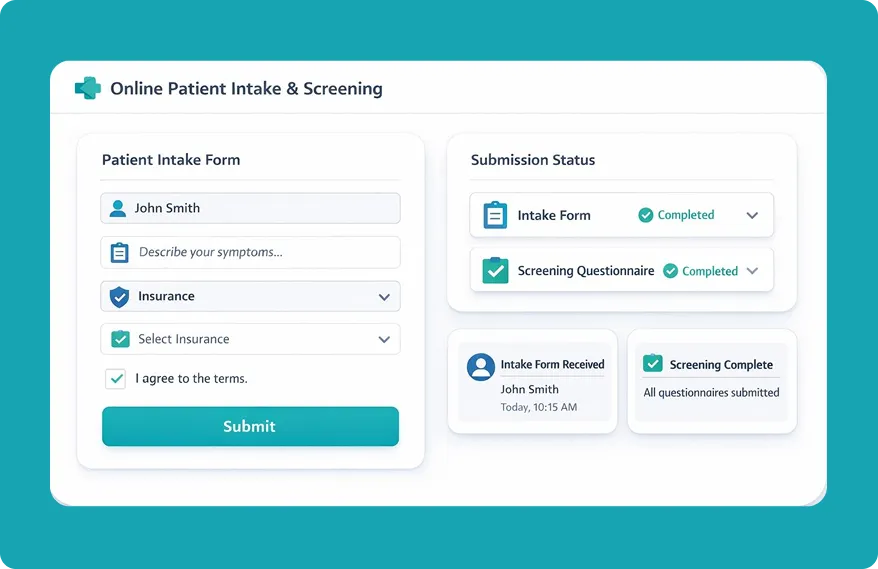This screenshot has height=569, width=878.
Task: Click the Screening Questionnaire checklist icon
Action: coord(495,271)
